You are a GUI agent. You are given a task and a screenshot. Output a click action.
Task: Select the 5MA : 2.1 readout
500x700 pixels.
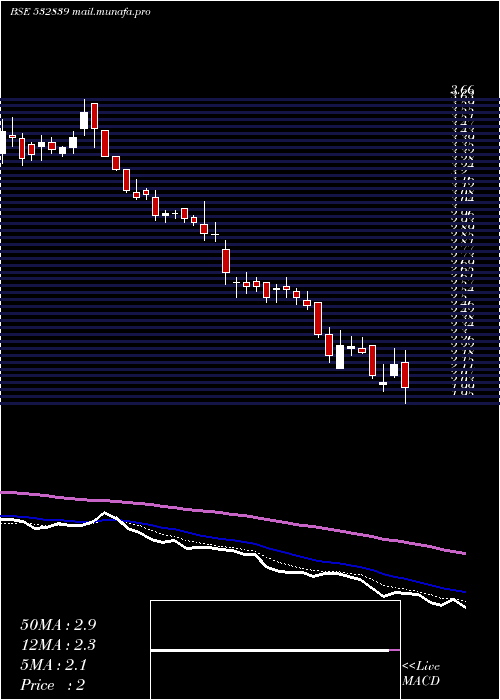(x=54, y=665)
